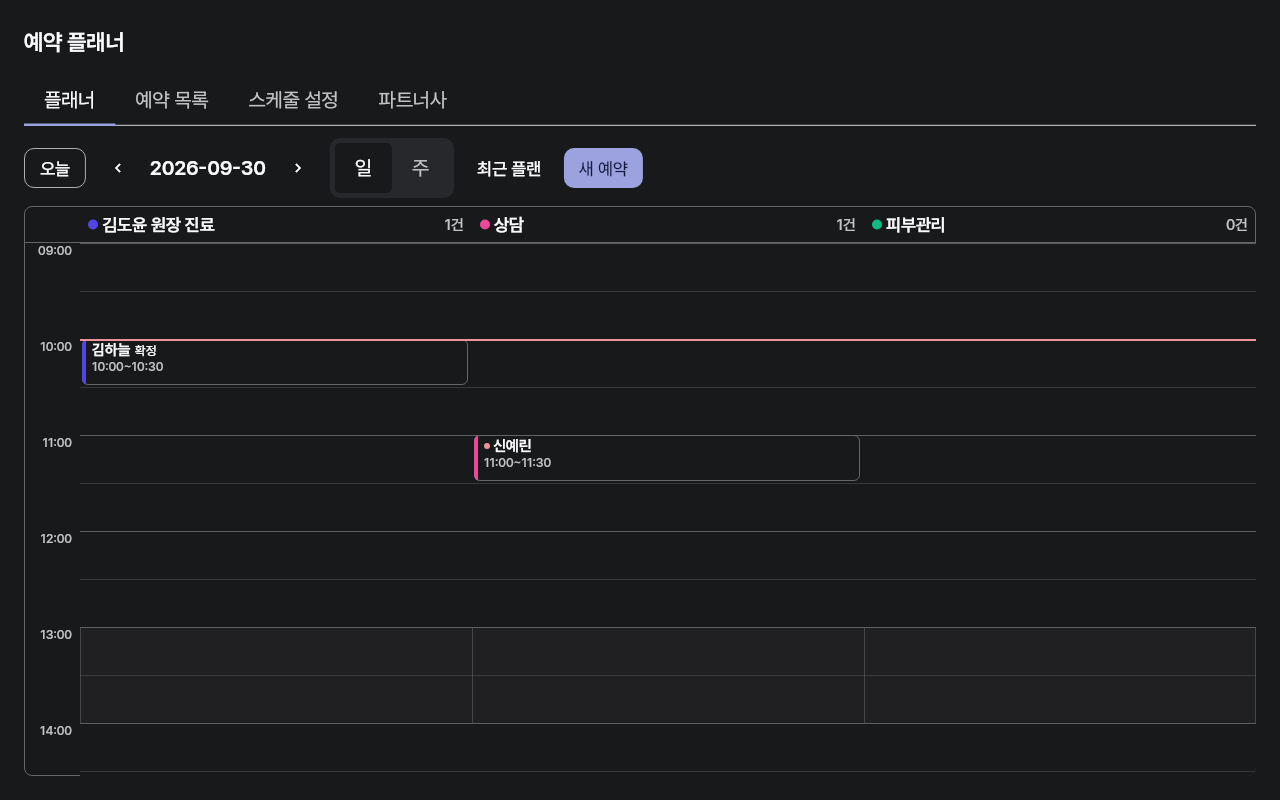Click the date 2026-09-30

208,168
